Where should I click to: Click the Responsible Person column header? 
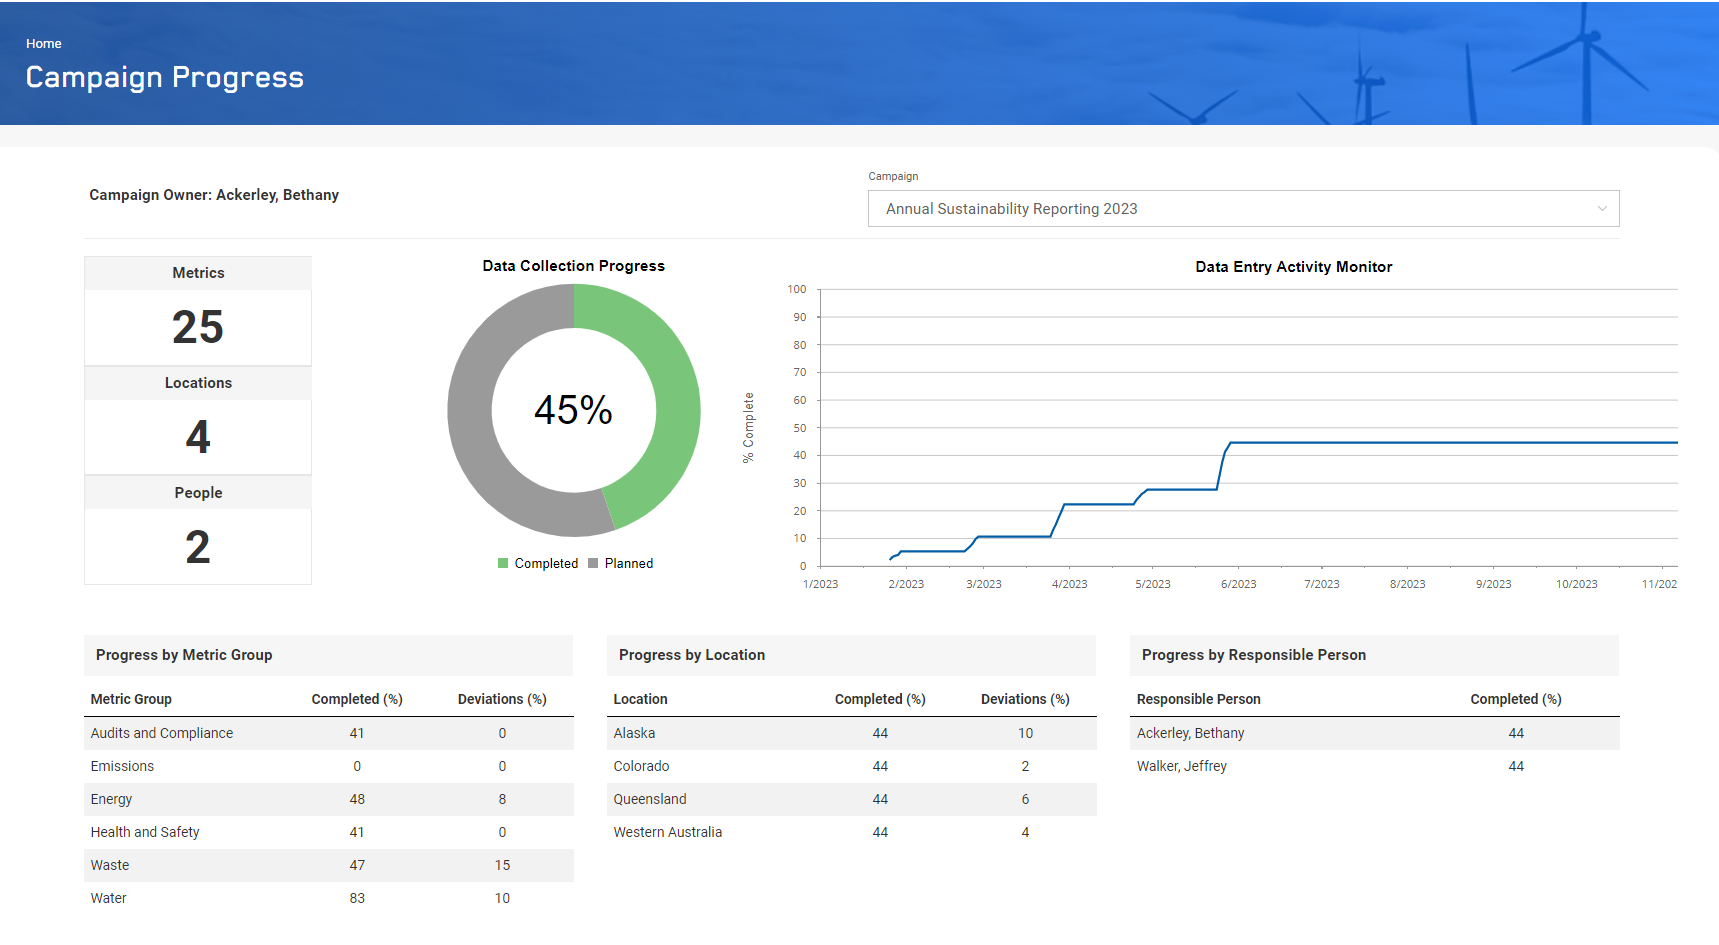tap(1198, 699)
